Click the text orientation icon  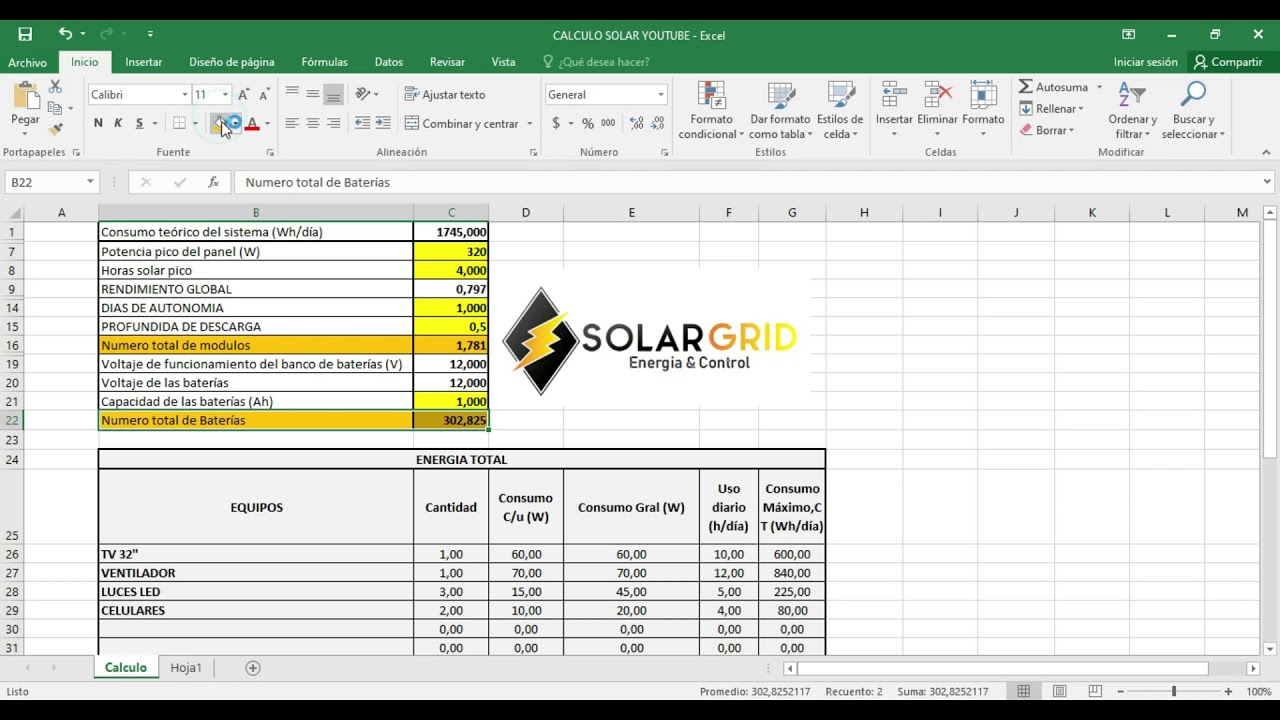pos(363,94)
